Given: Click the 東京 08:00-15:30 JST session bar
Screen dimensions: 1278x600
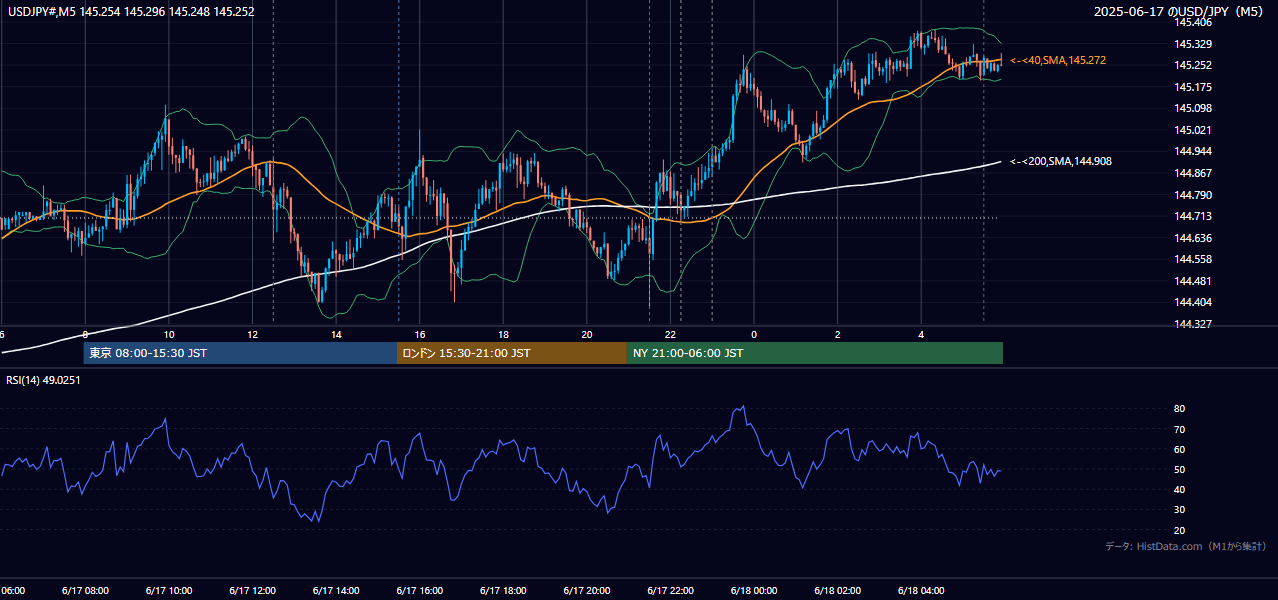Looking at the screenshot, I should (240, 353).
